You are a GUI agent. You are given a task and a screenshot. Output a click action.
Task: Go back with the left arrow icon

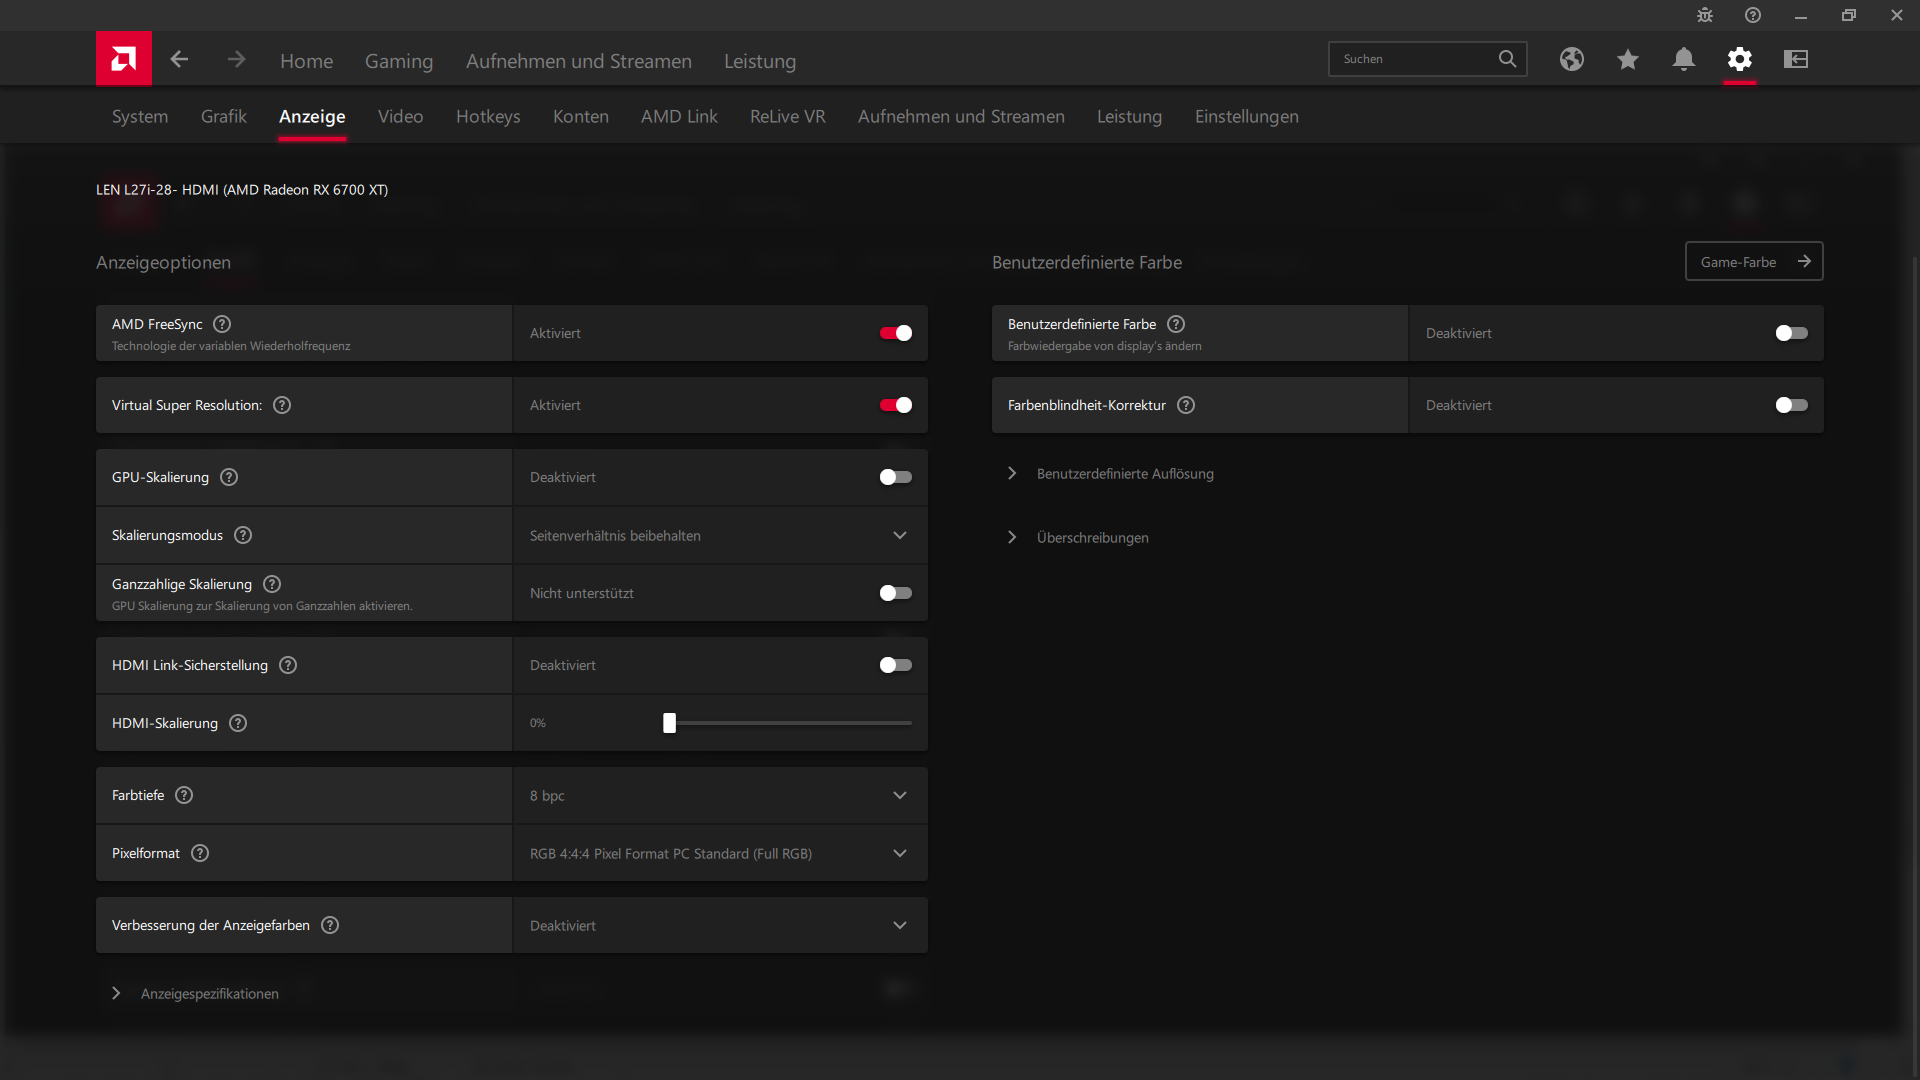pos(179,60)
